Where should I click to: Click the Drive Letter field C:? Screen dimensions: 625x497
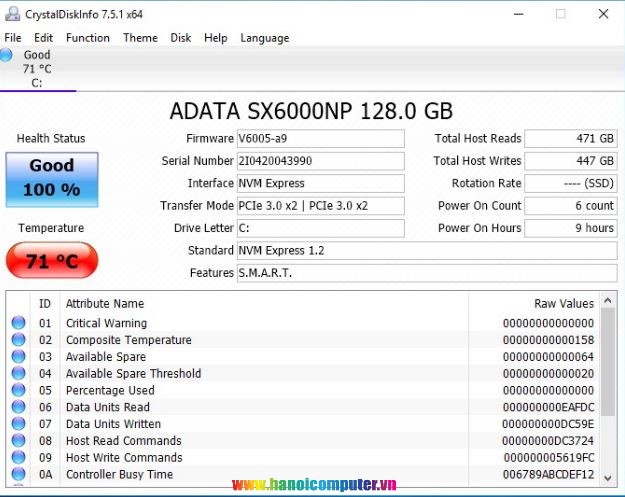tap(320, 228)
